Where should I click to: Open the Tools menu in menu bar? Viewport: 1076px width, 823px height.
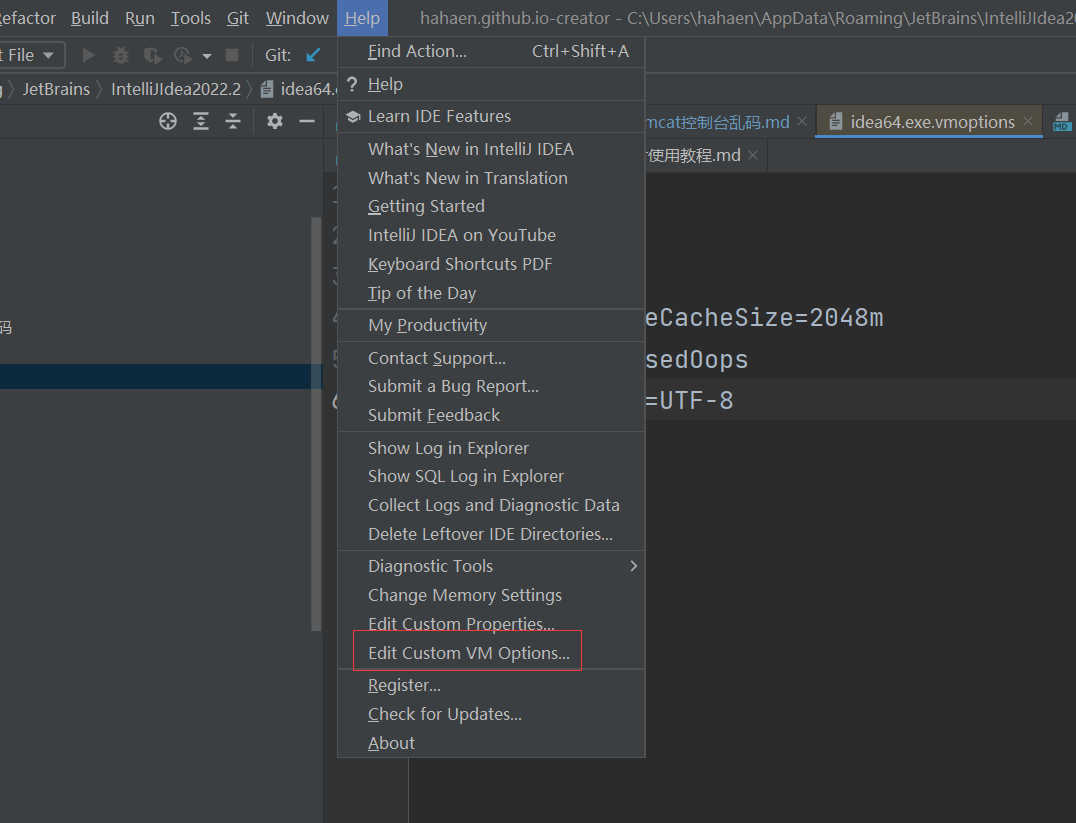tap(190, 18)
